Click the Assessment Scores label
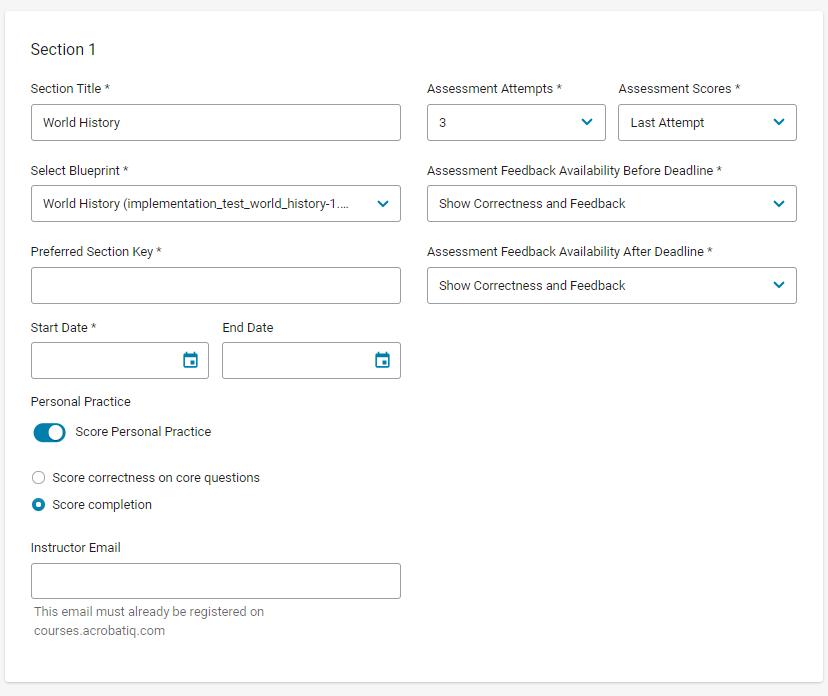Screen dimensions: 828x696 pyautogui.click(x=679, y=89)
